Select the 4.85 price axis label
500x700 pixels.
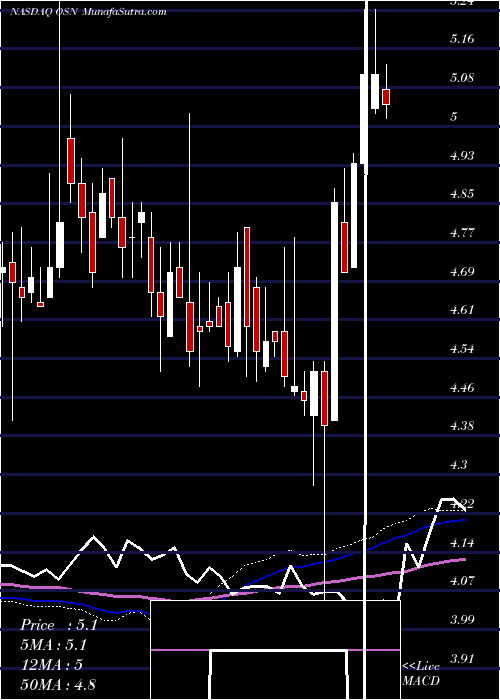pos(462,194)
